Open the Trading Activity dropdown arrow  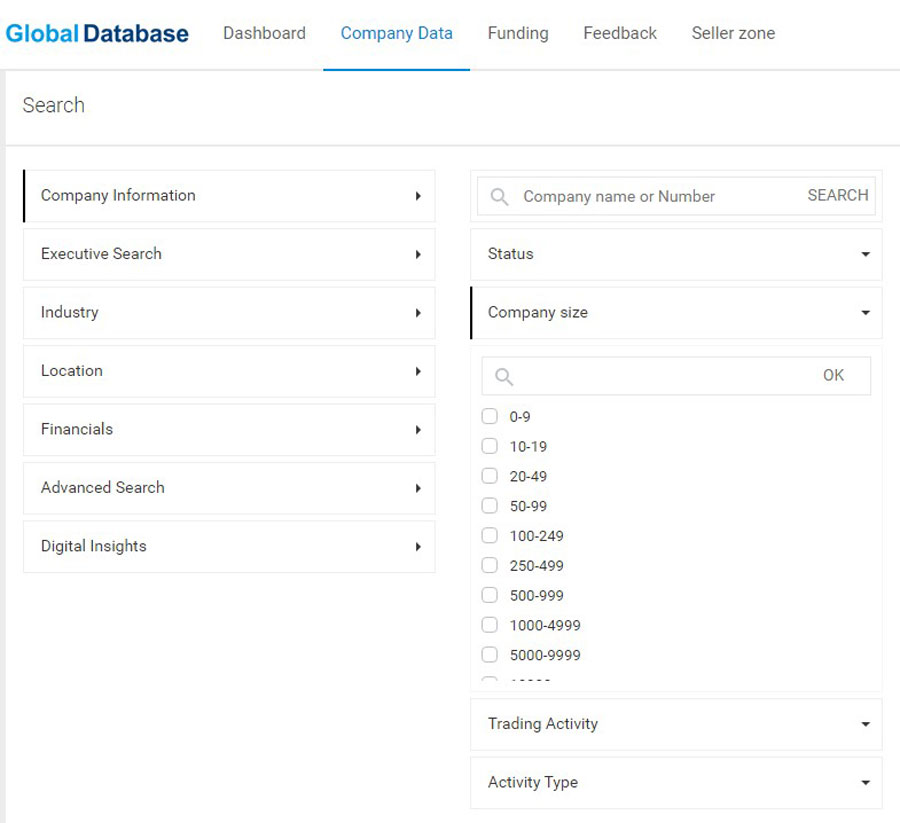pyautogui.click(x=866, y=724)
